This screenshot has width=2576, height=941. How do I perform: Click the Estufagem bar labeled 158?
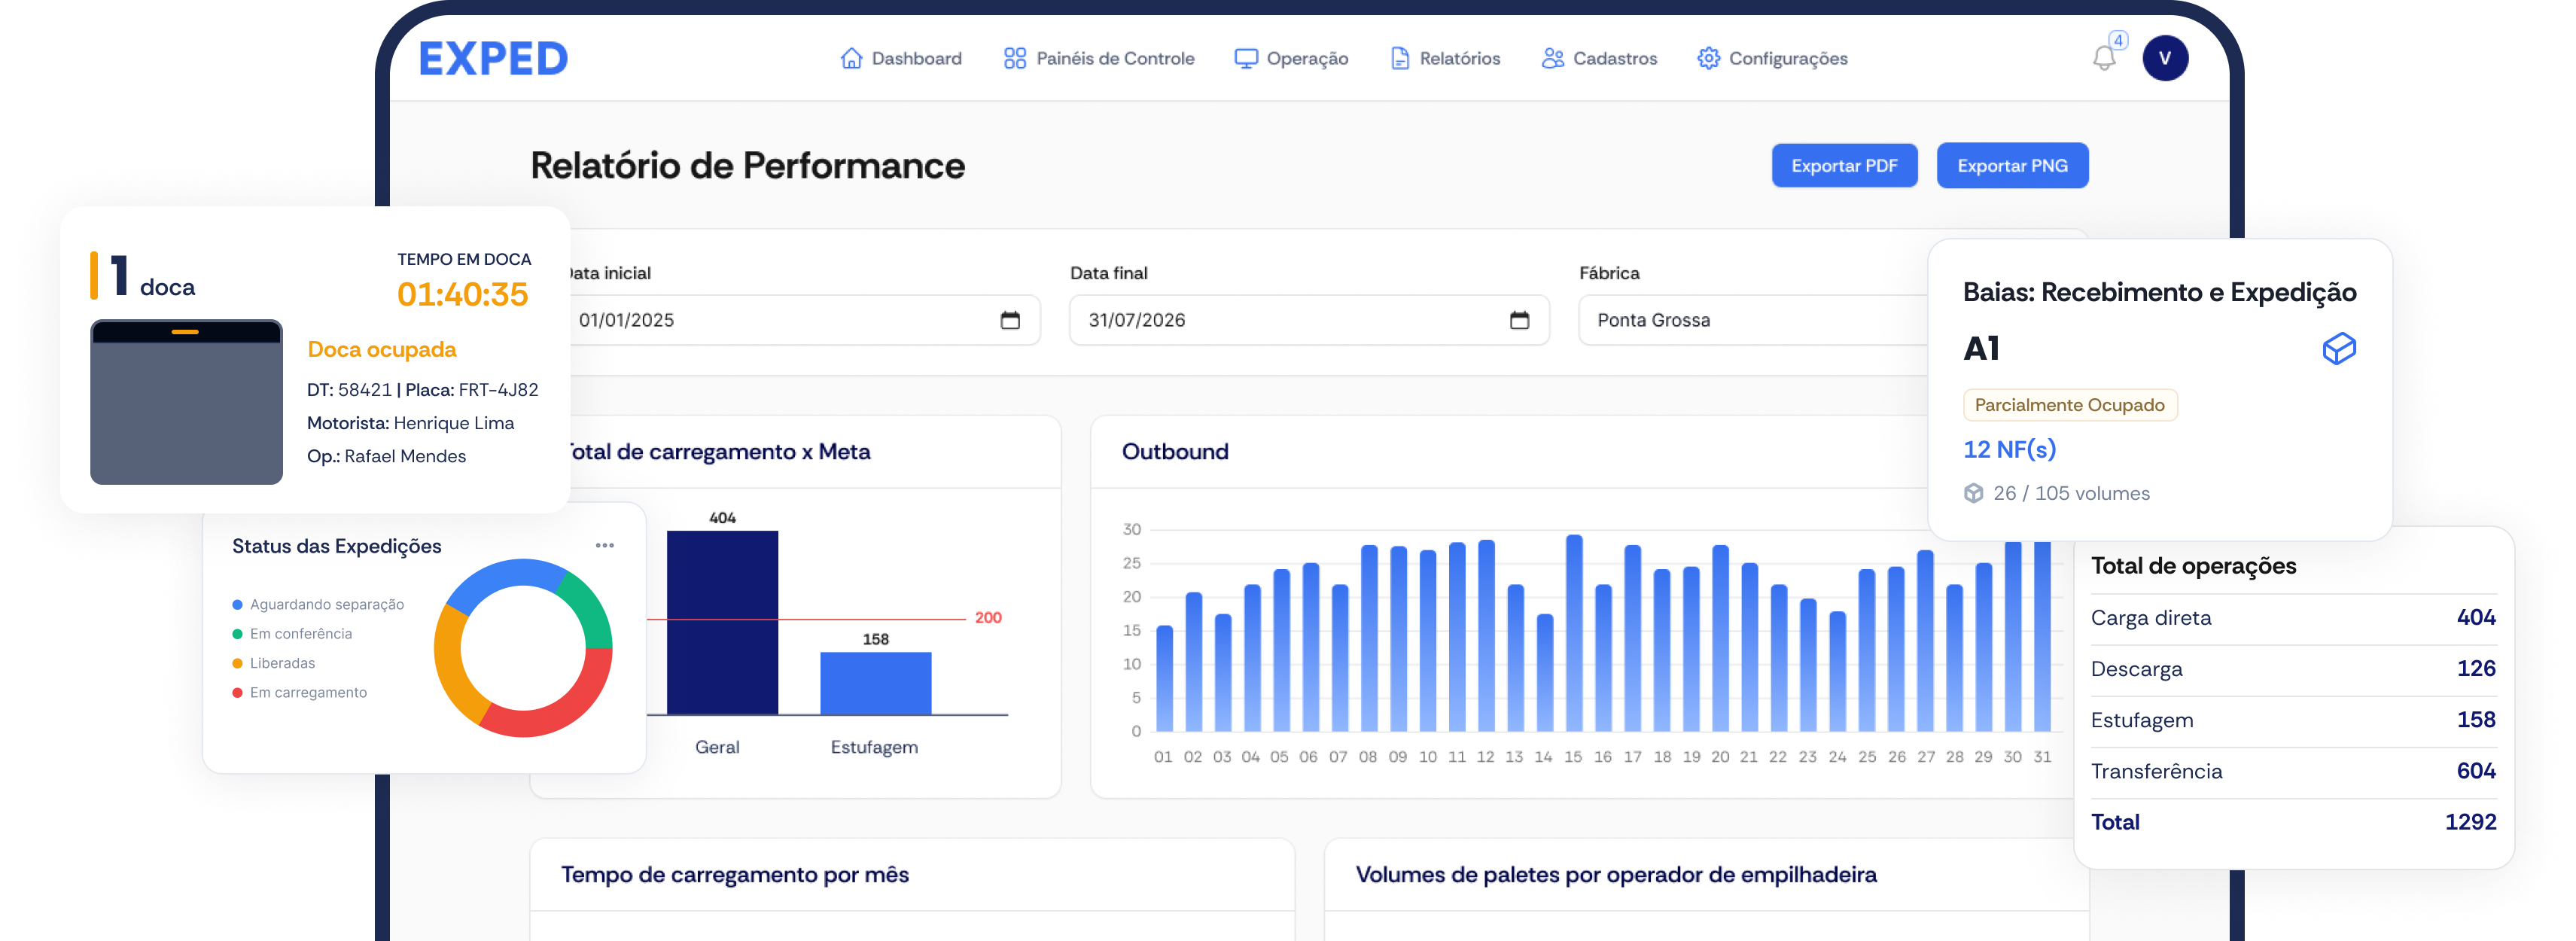tap(875, 683)
